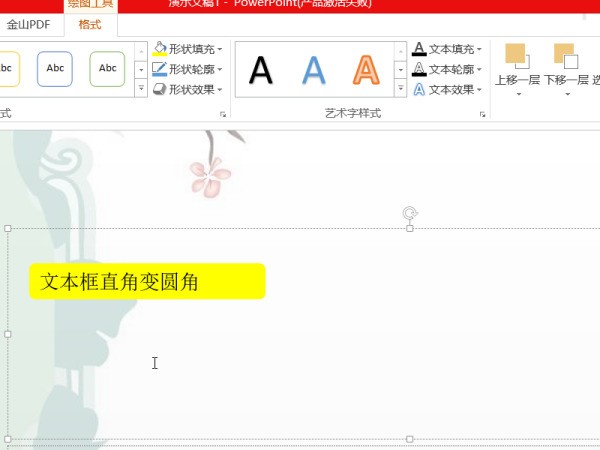
Task: Apply the green outlined Abc shape style
Action: coord(107,69)
